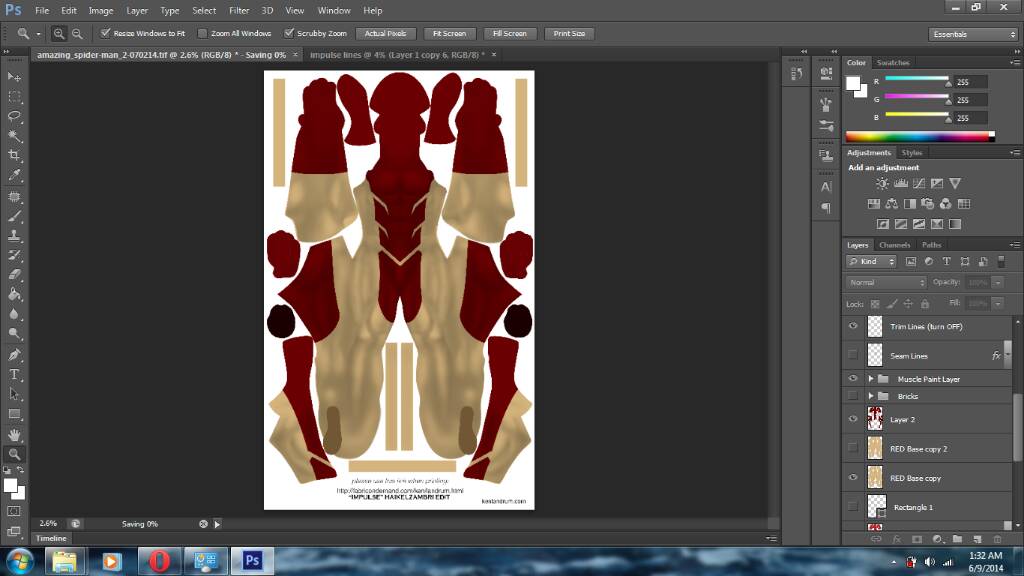Open the Filter menu
The width and height of the screenshot is (1024, 576).
(x=238, y=10)
